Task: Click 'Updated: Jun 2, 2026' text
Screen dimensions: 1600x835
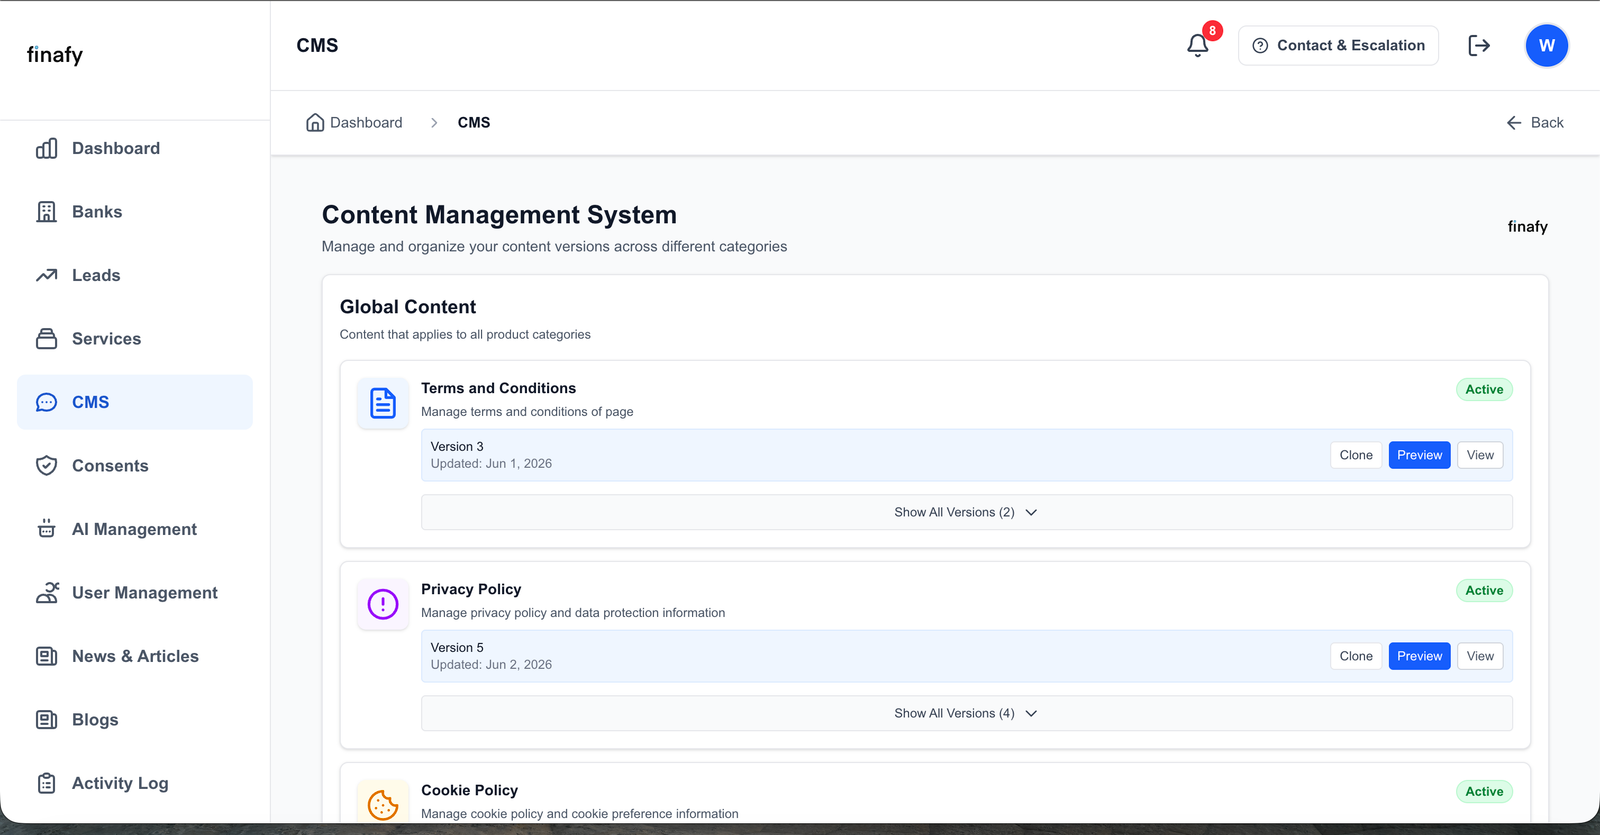Action: [491, 665]
